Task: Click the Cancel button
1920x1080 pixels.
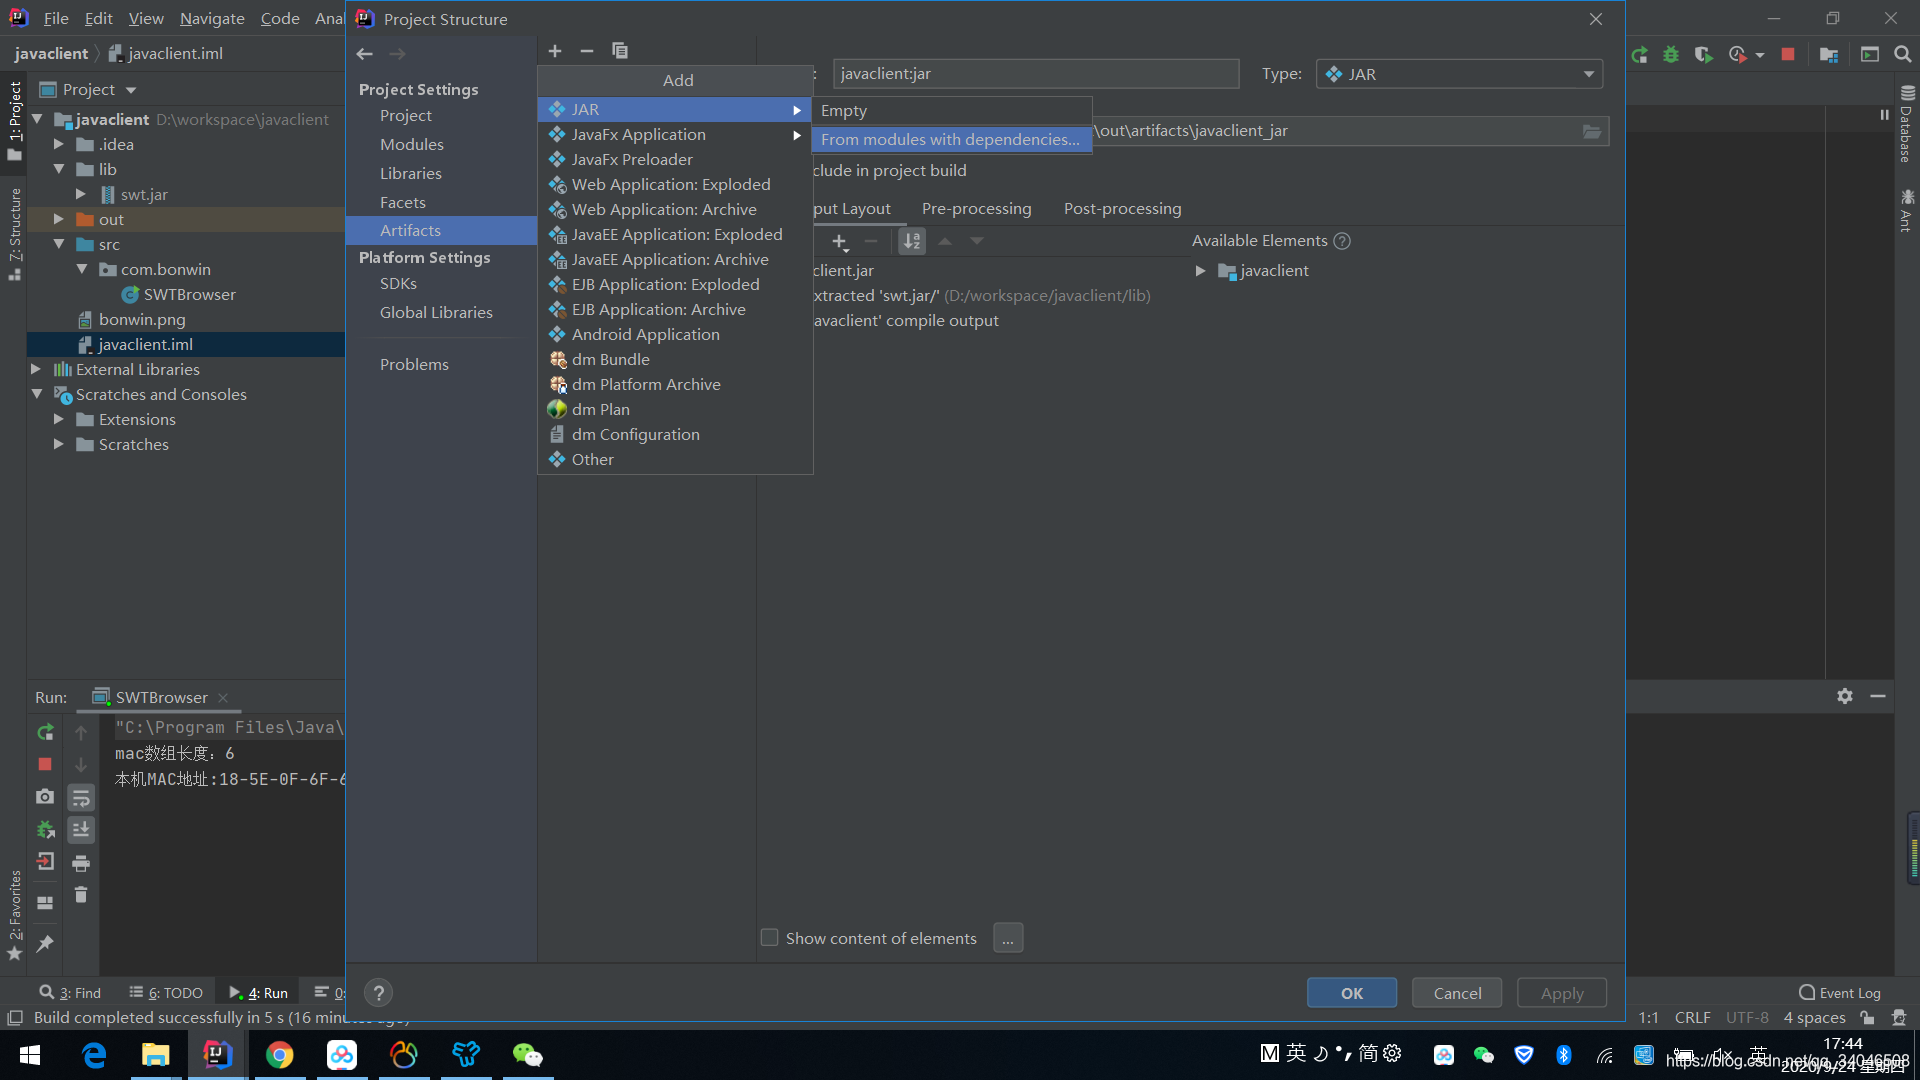Action: pyautogui.click(x=1457, y=993)
